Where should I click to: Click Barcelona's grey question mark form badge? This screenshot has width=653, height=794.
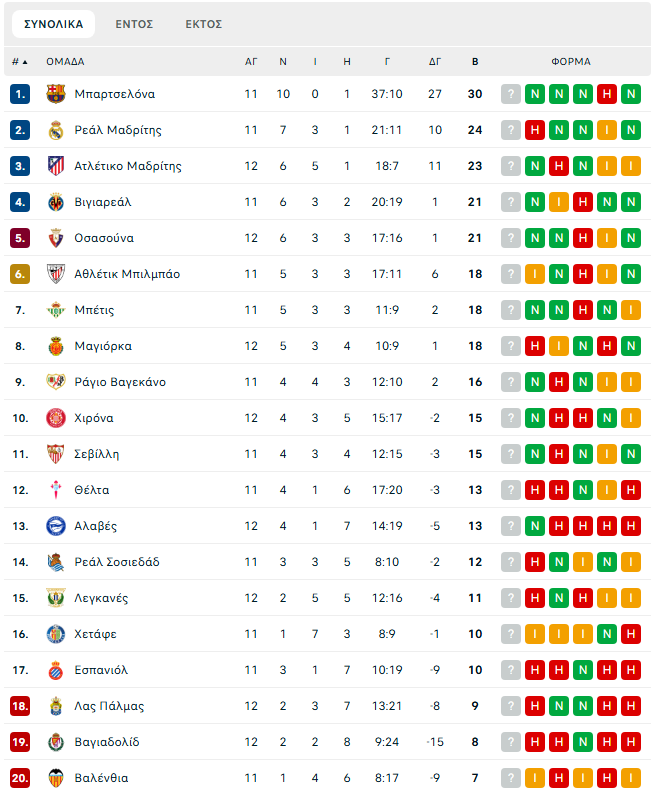511,94
